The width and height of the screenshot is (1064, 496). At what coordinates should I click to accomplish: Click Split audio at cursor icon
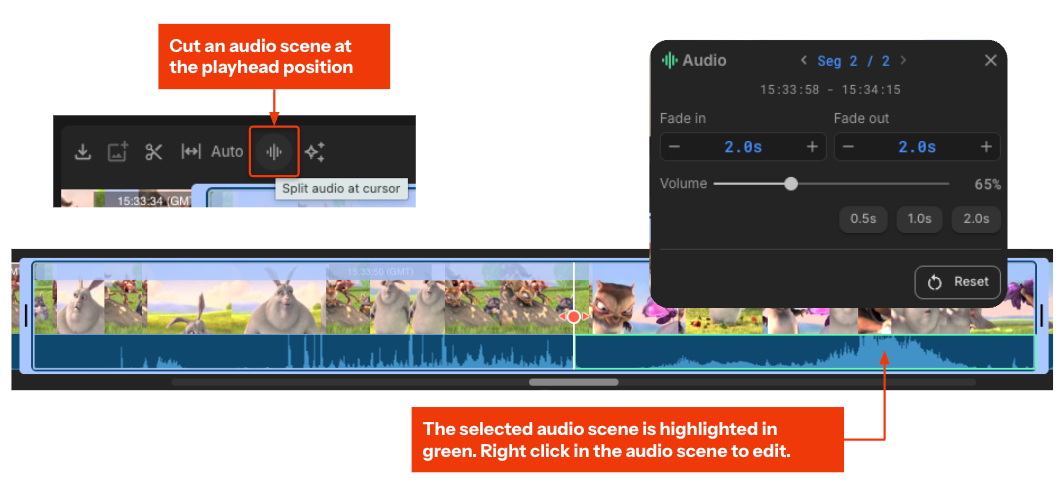click(274, 152)
